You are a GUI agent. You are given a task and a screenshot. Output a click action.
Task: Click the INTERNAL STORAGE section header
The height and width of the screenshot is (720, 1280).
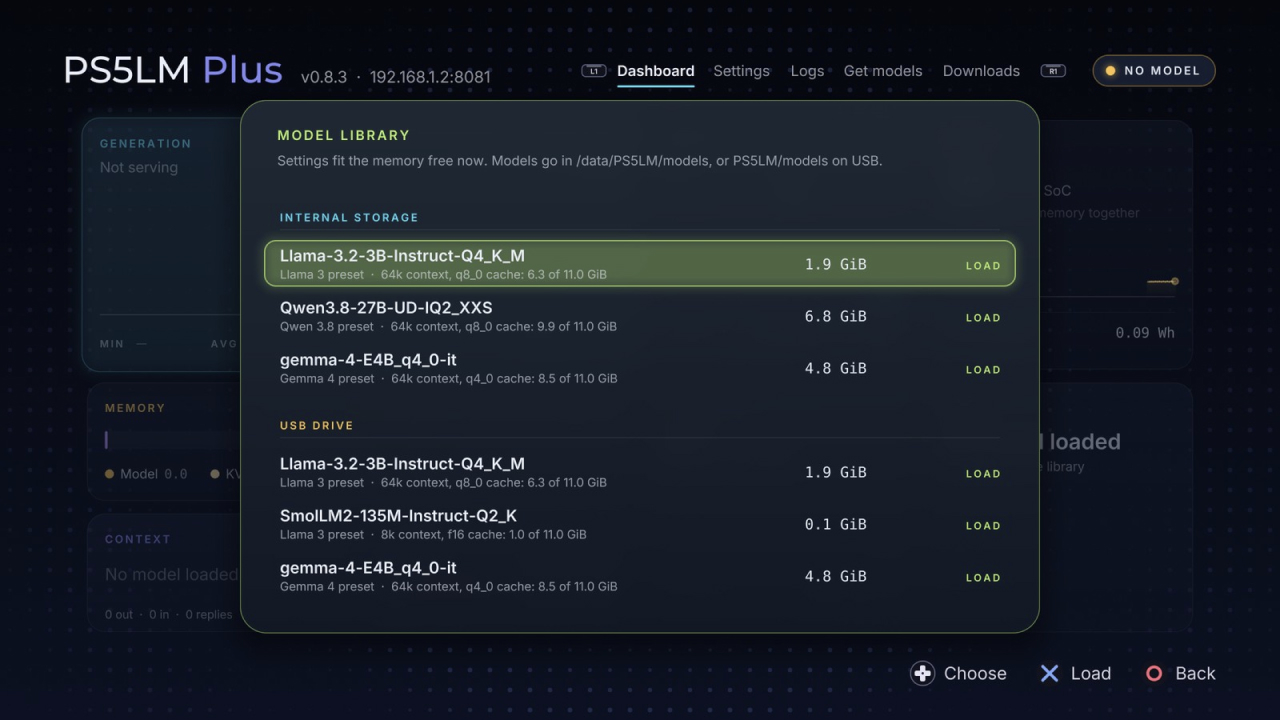[x=349, y=217]
